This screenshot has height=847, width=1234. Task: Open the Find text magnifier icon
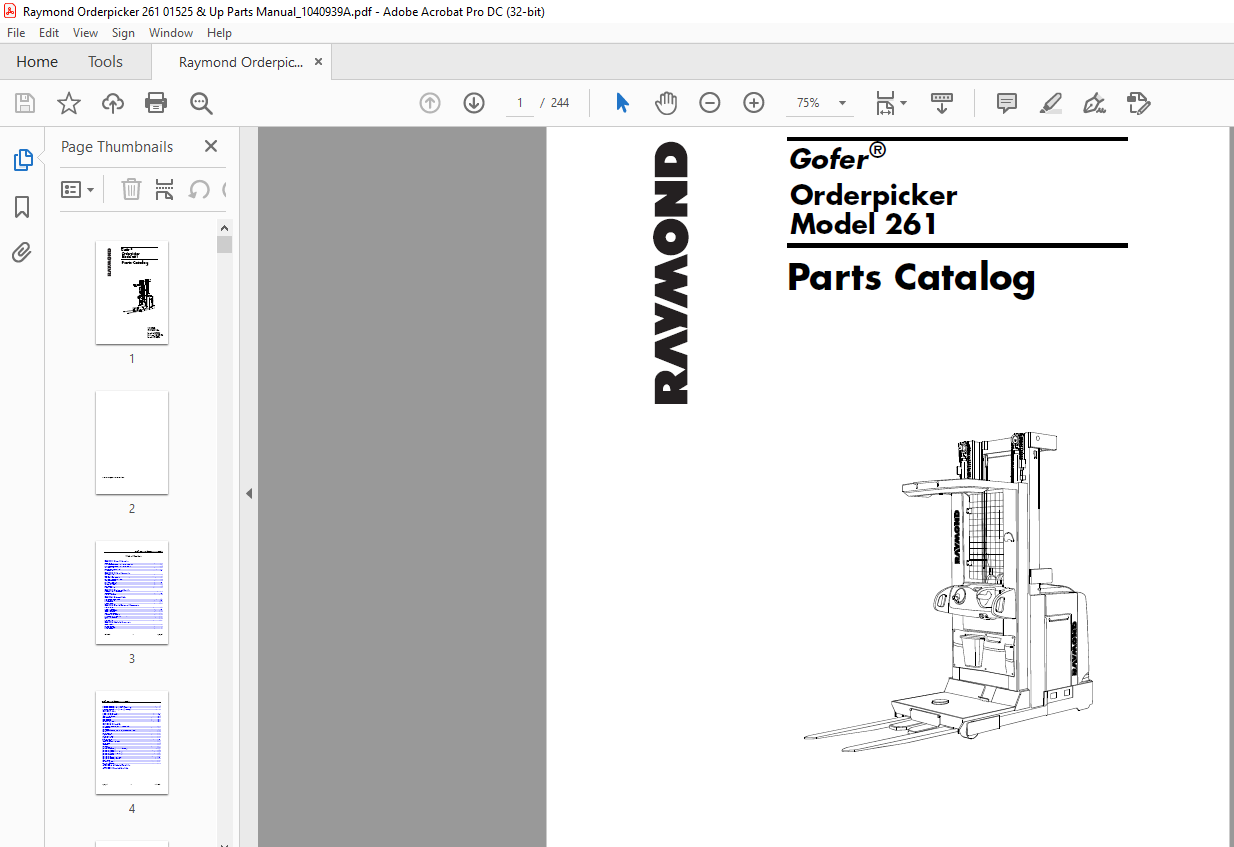pyautogui.click(x=201, y=103)
